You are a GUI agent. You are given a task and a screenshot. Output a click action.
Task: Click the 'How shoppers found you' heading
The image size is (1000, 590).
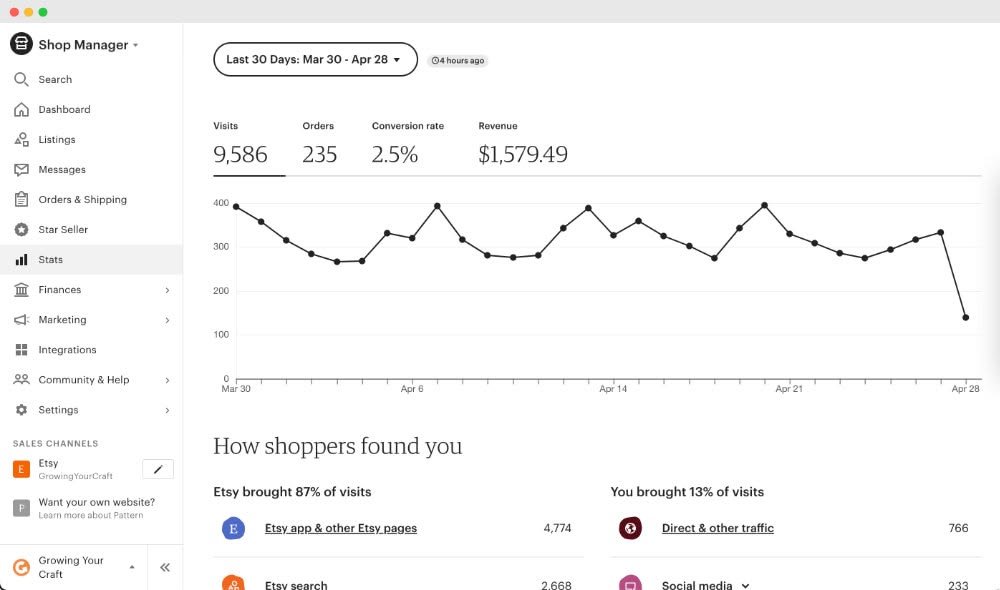[x=337, y=446]
